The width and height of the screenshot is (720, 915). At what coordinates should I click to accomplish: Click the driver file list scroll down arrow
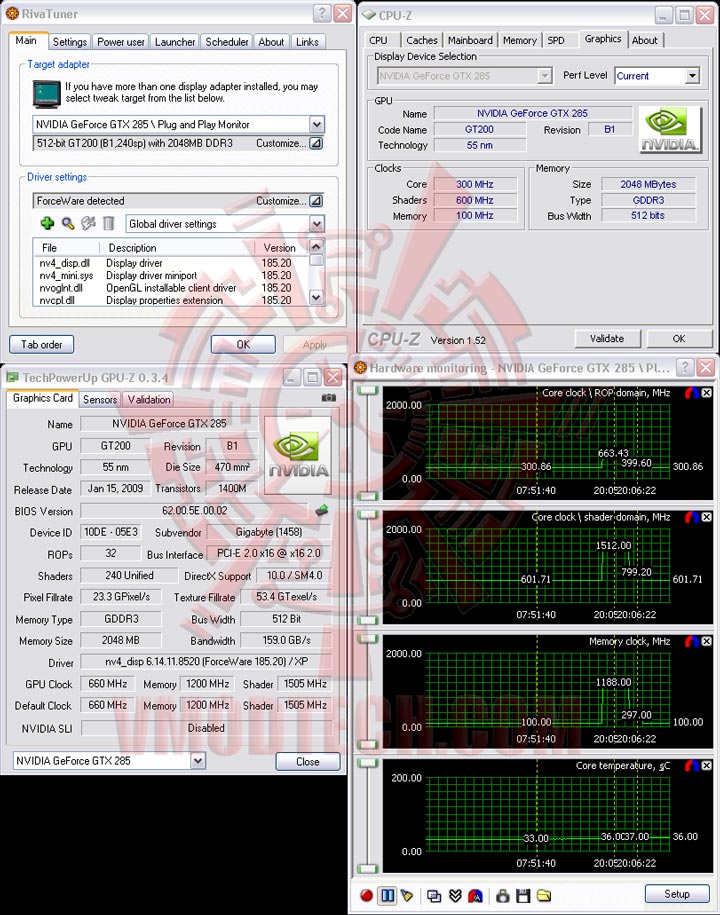click(316, 297)
